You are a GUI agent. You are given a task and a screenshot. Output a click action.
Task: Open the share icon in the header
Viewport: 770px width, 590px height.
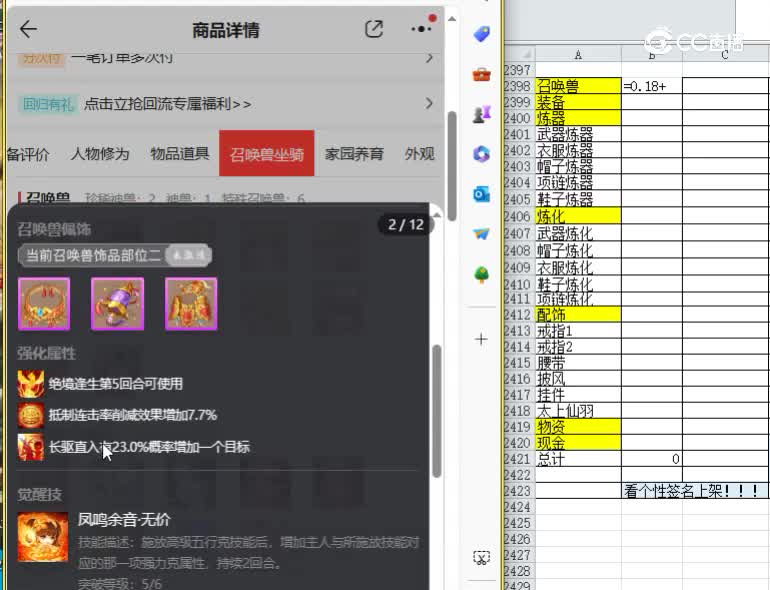374,29
